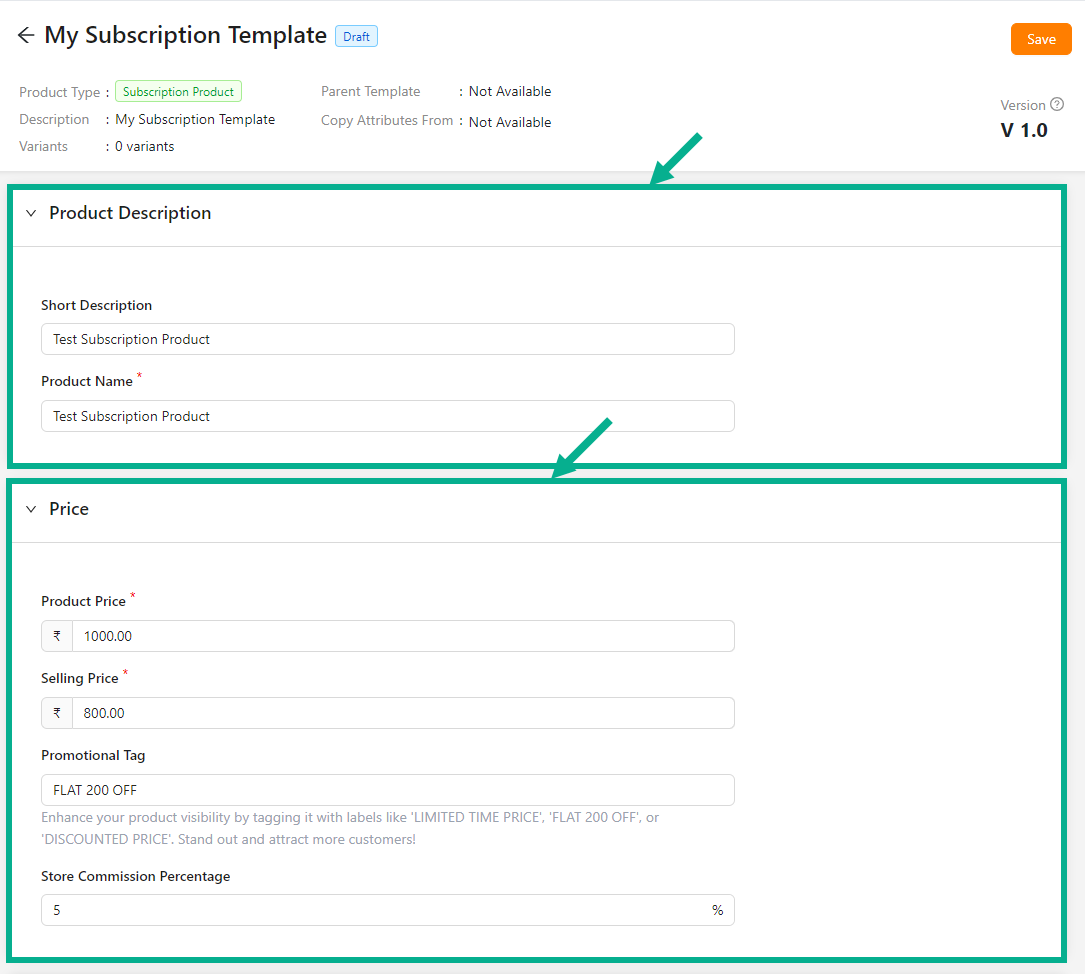The image size is (1085, 974).
Task: Collapse the Product Description section chevron
Action: click(31, 213)
